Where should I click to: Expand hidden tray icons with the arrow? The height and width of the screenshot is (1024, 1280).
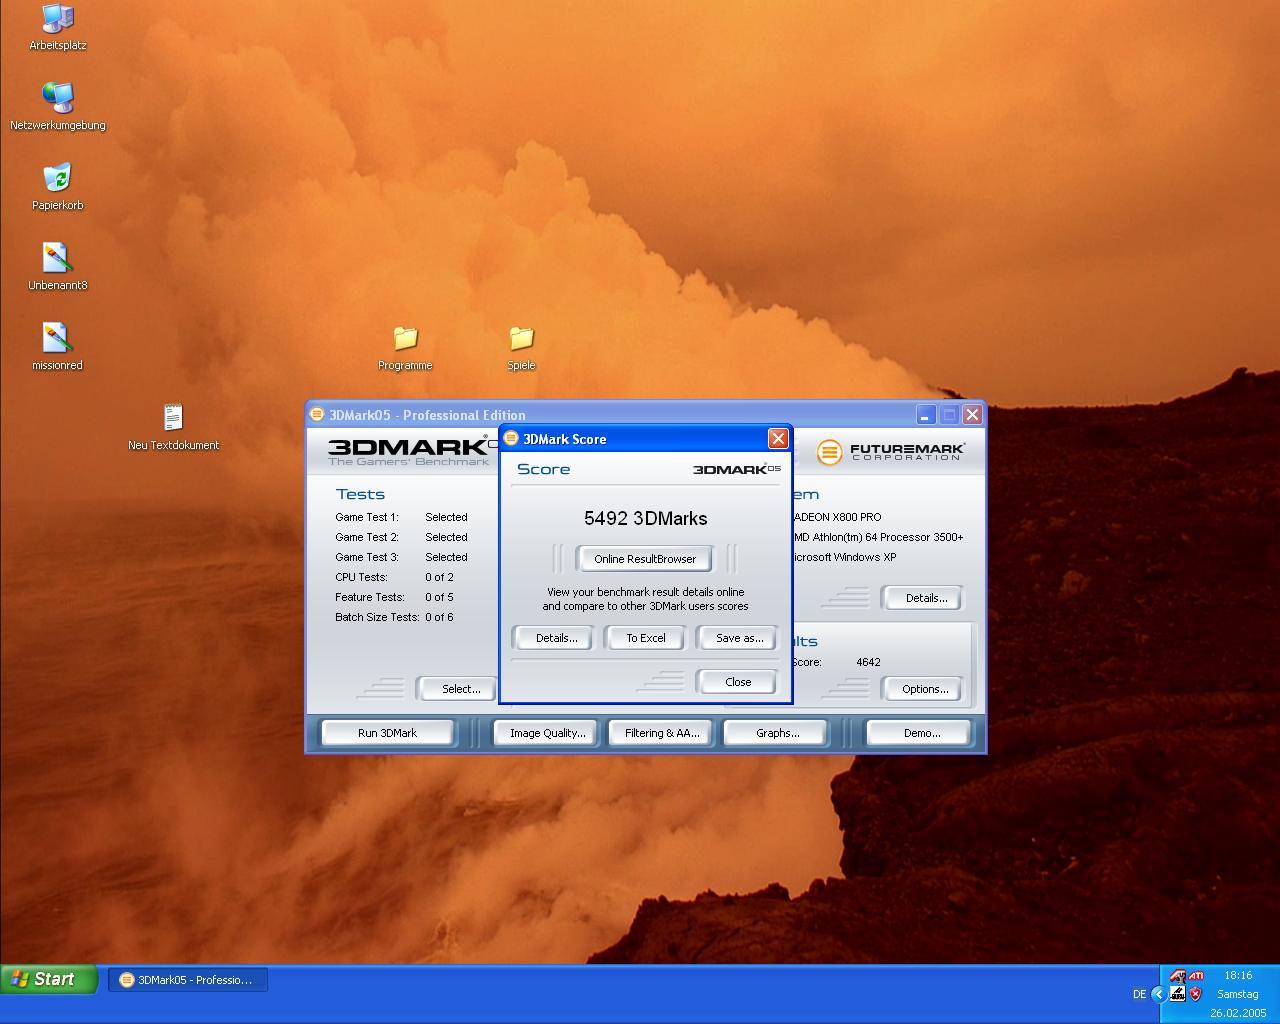(1158, 994)
